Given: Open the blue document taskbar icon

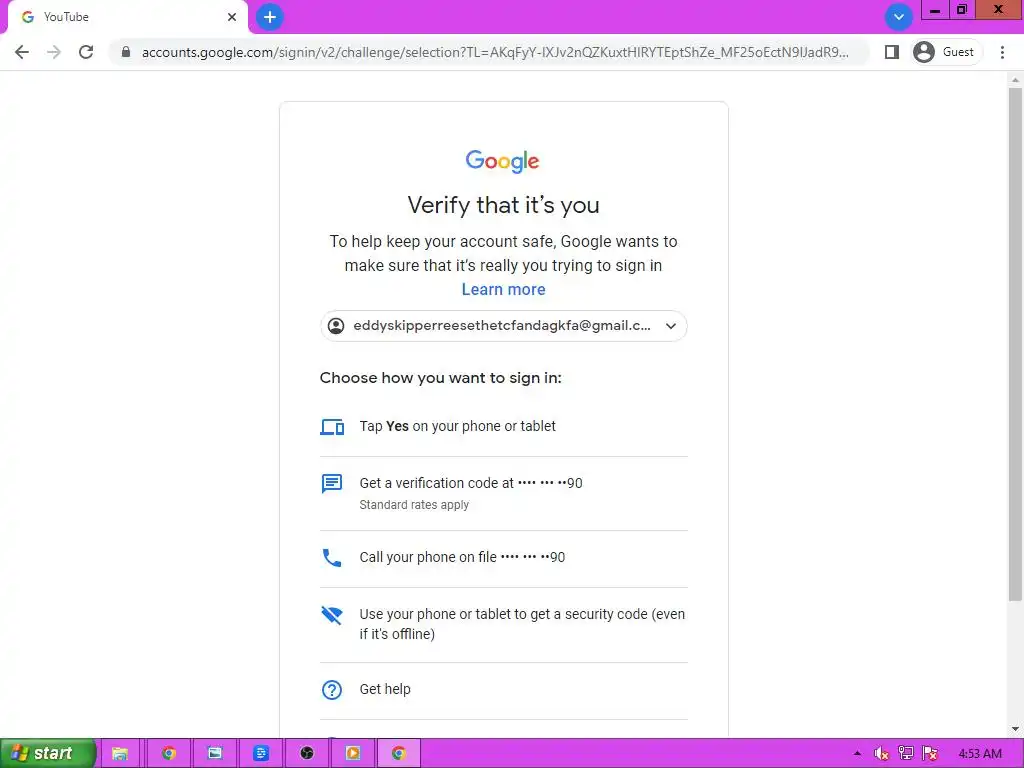Looking at the screenshot, I should click(x=261, y=754).
